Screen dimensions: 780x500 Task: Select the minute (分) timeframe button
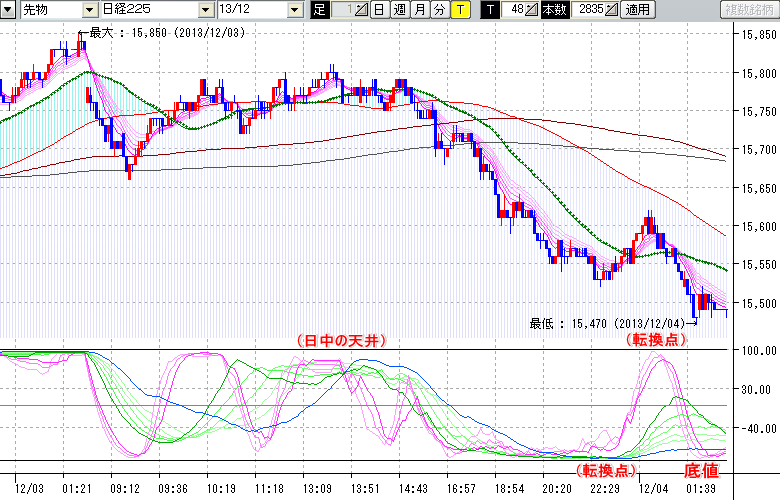(439, 10)
